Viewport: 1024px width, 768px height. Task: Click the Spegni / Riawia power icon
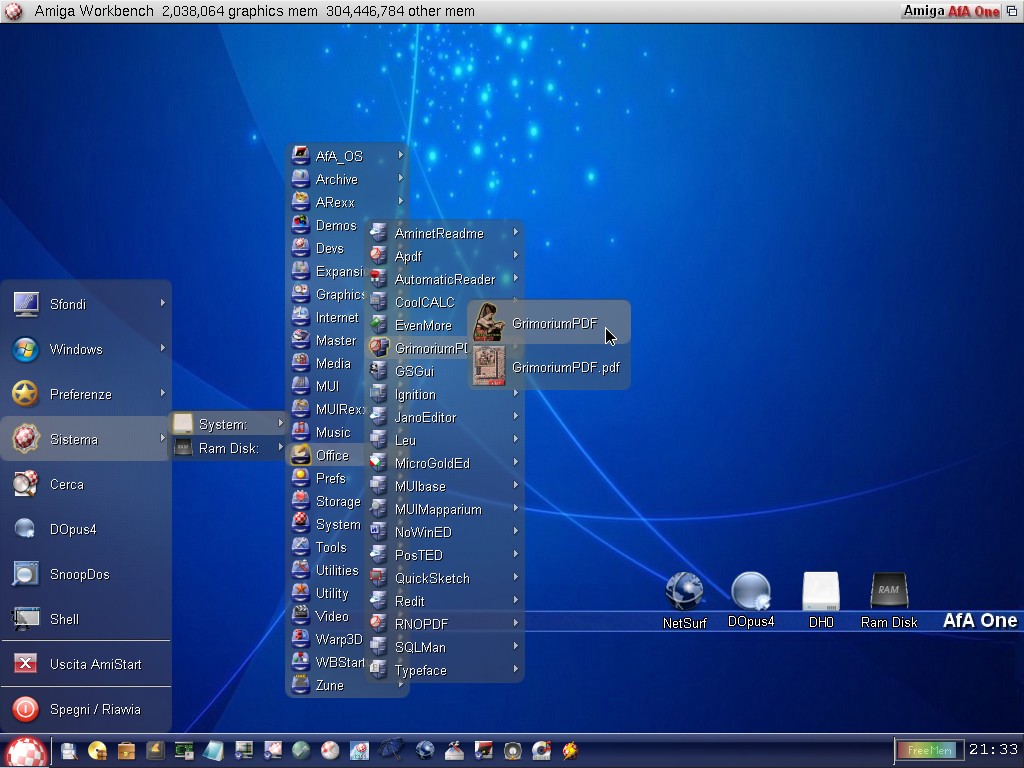point(26,709)
